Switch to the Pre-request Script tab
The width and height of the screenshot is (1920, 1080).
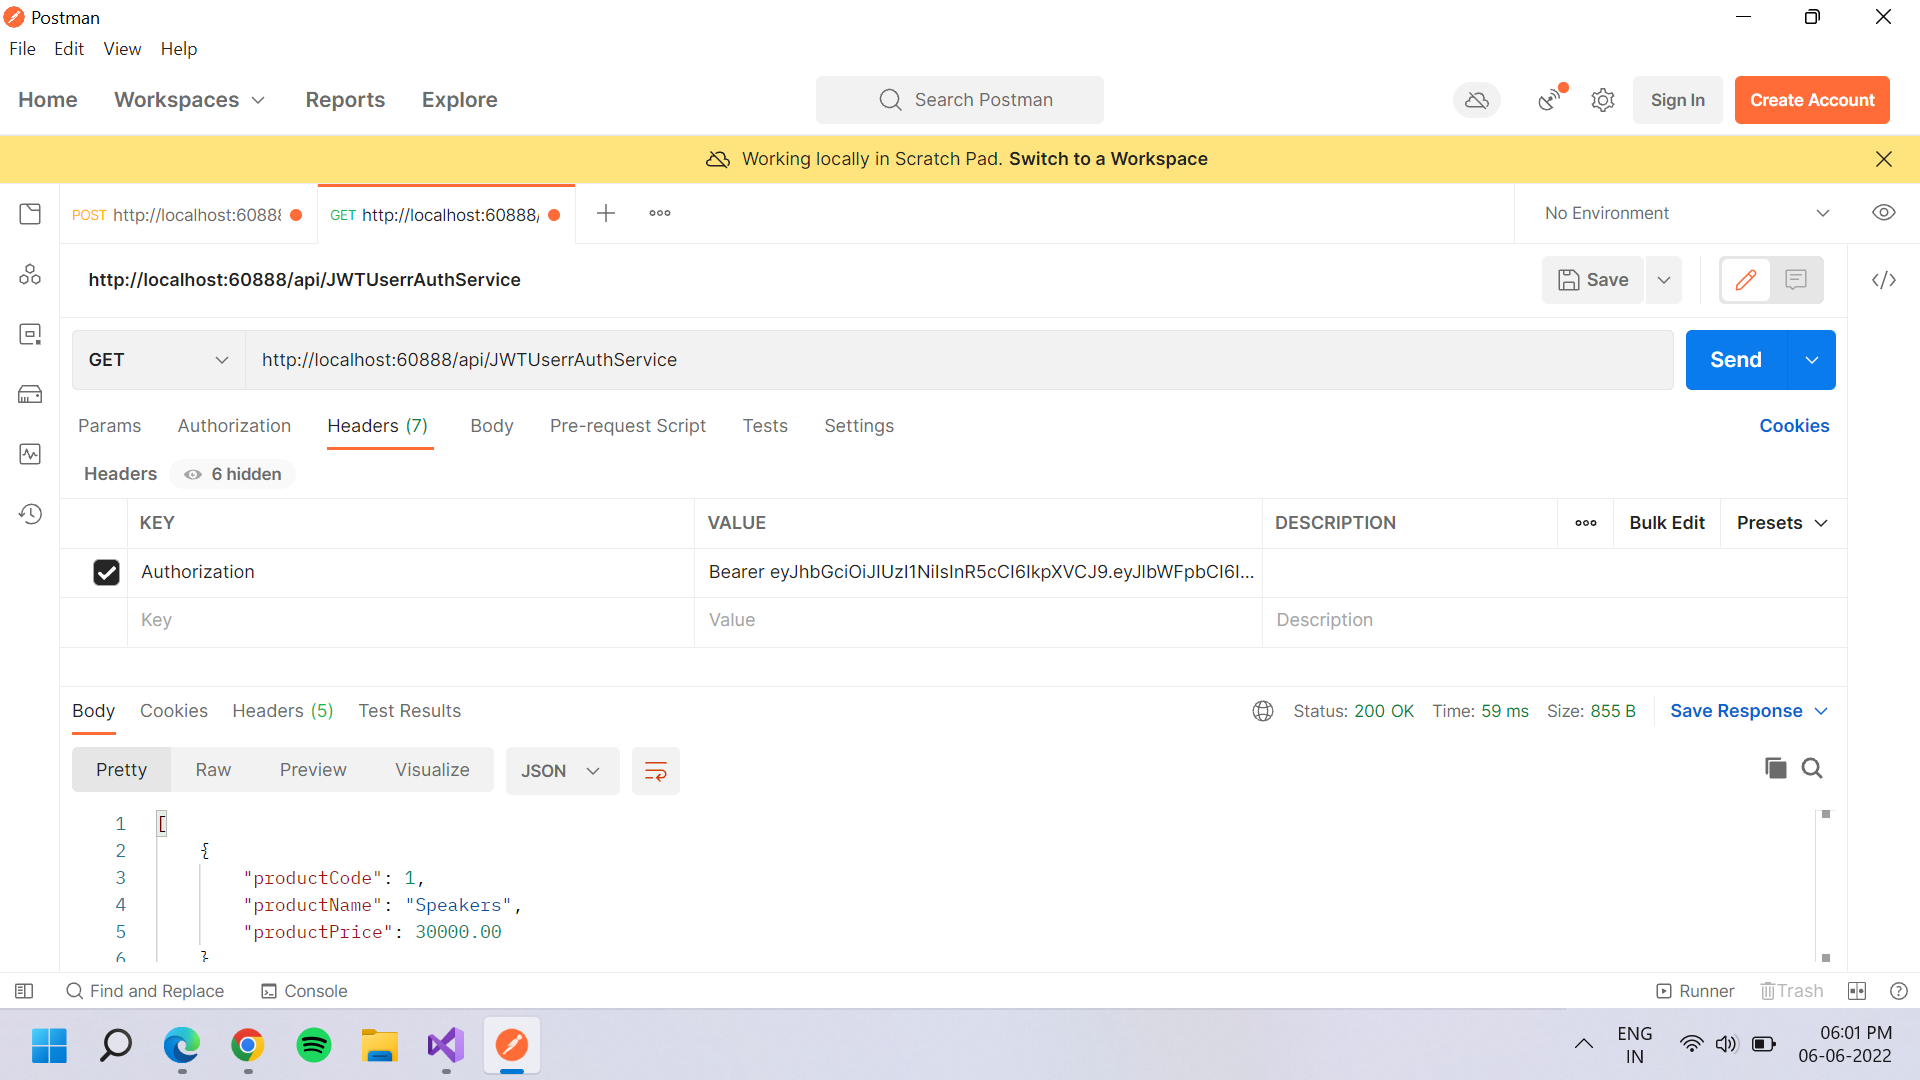pyautogui.click(x=628, y=426)
